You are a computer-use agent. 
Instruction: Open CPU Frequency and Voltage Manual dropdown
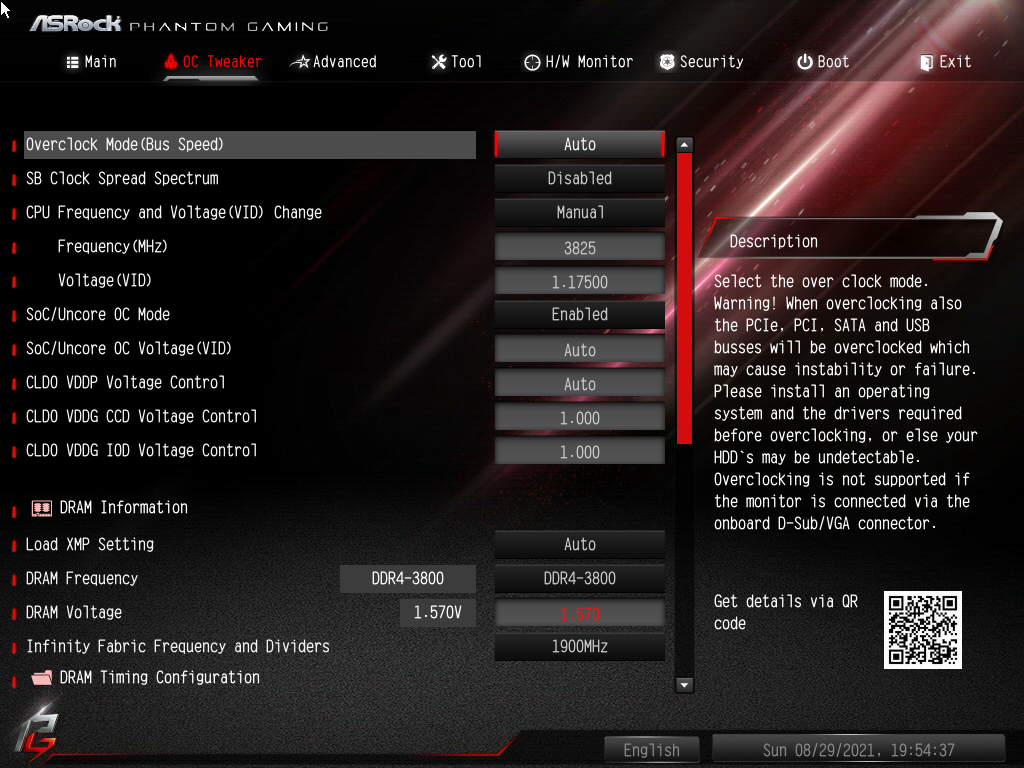580,212
